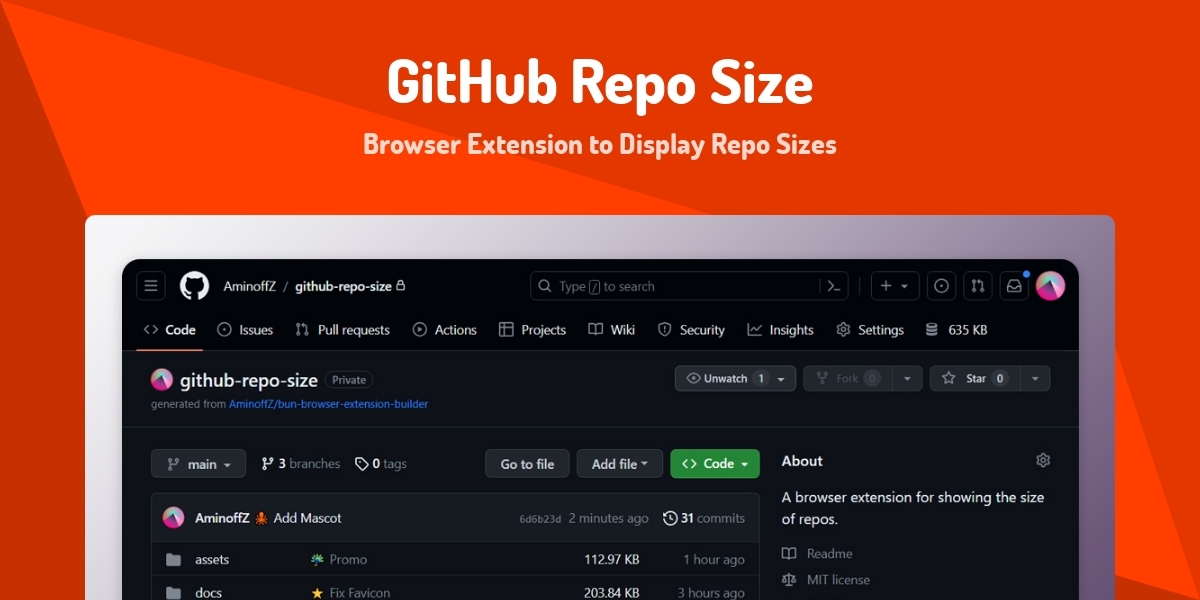Screen dimensions: 1200x600
Task: Open the Security tab
Action: tap(691, 330)
